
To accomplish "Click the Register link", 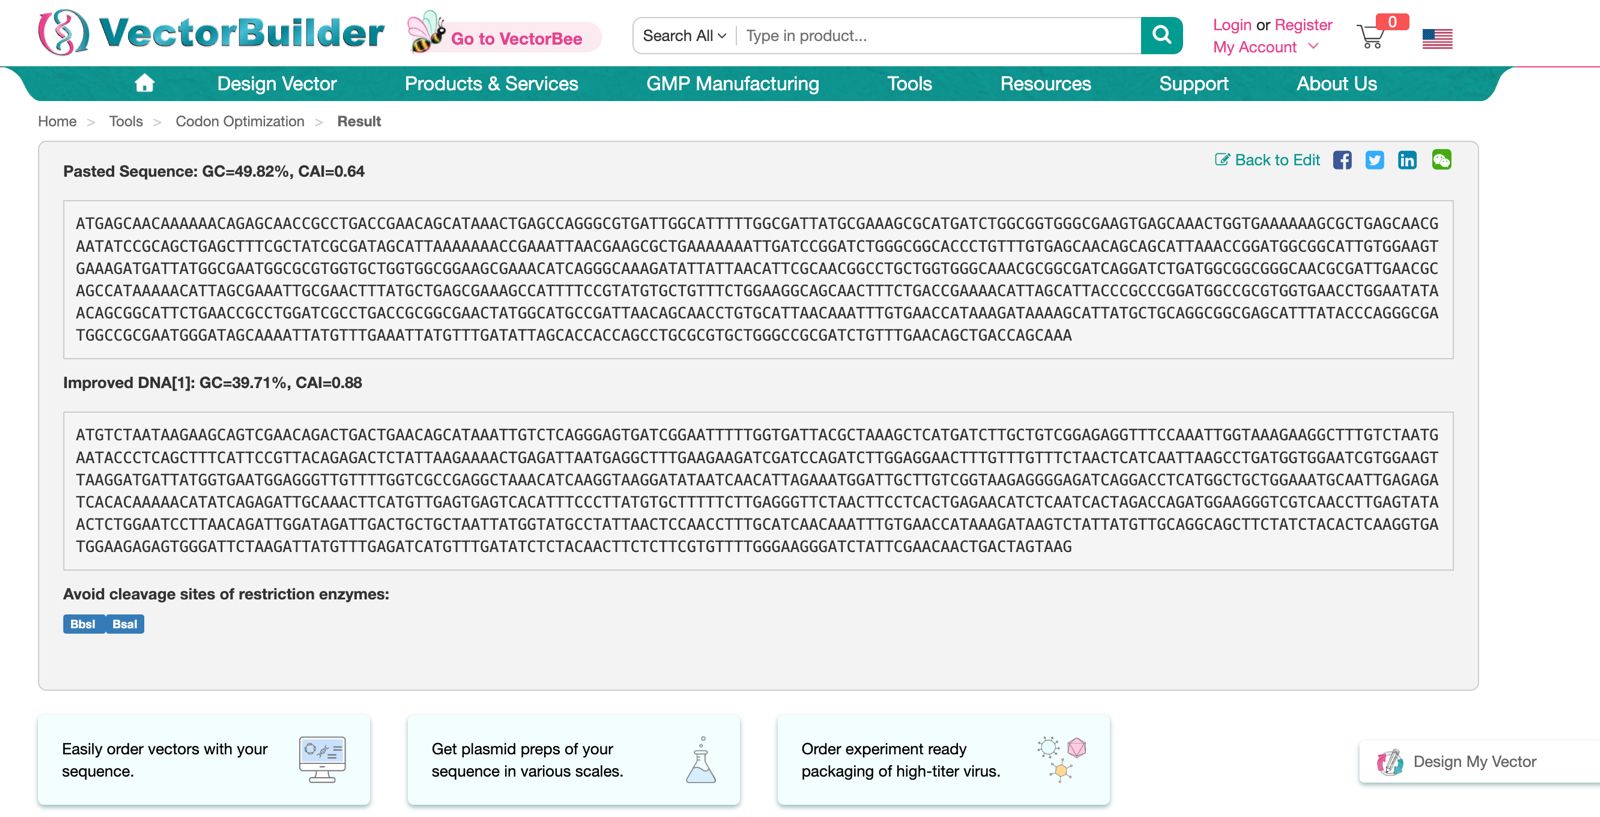I will point(1304,25).
